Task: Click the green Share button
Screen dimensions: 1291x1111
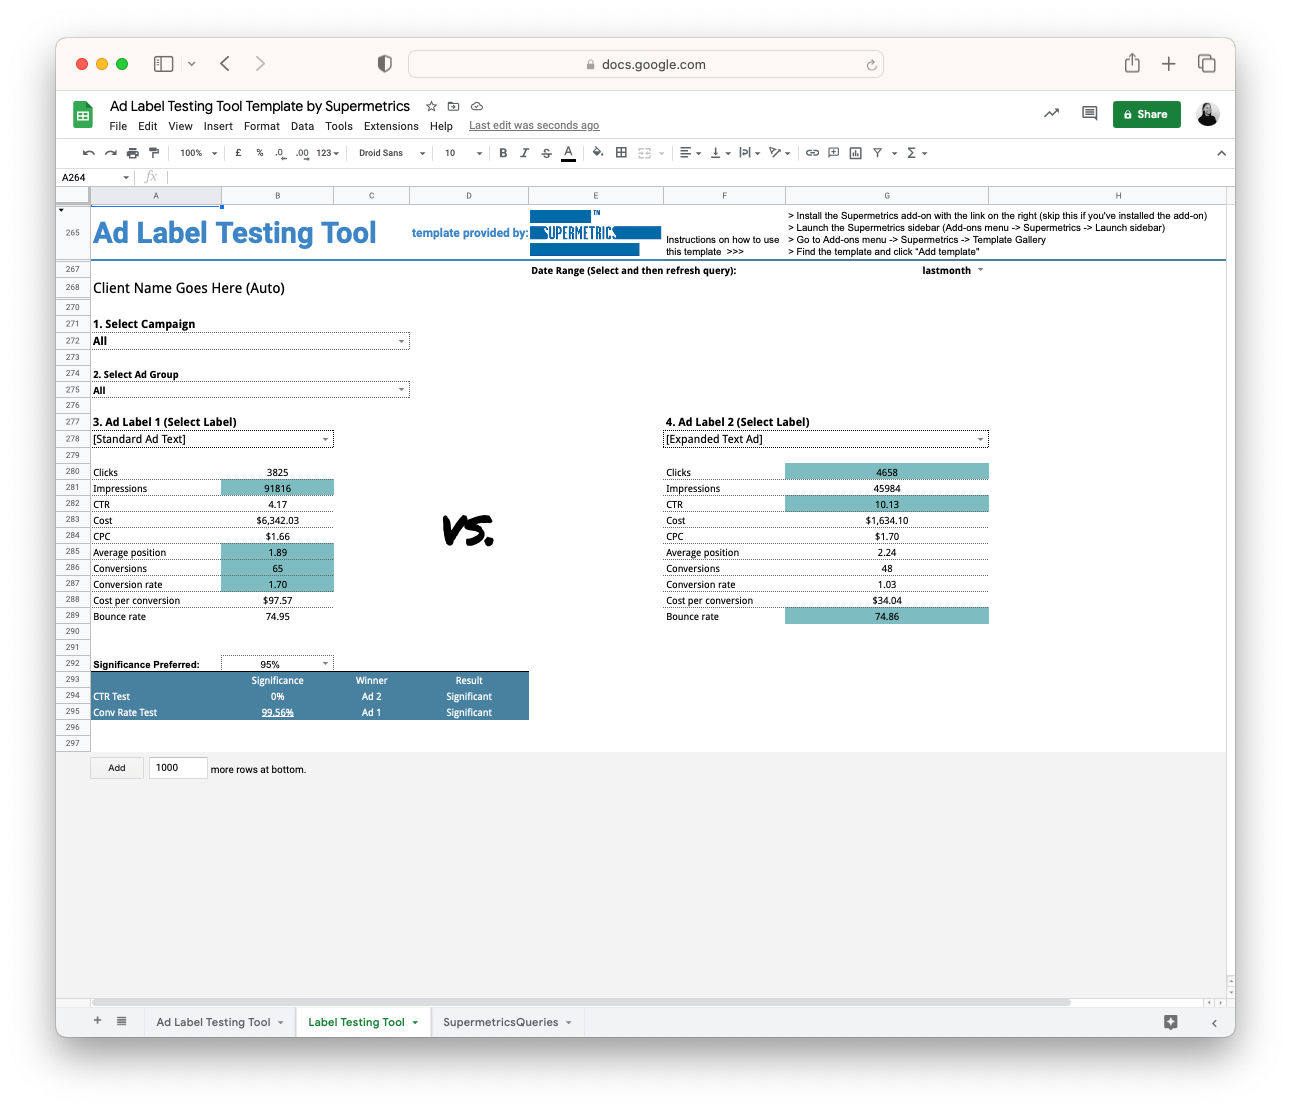Action: click(x=1146, y=114)
